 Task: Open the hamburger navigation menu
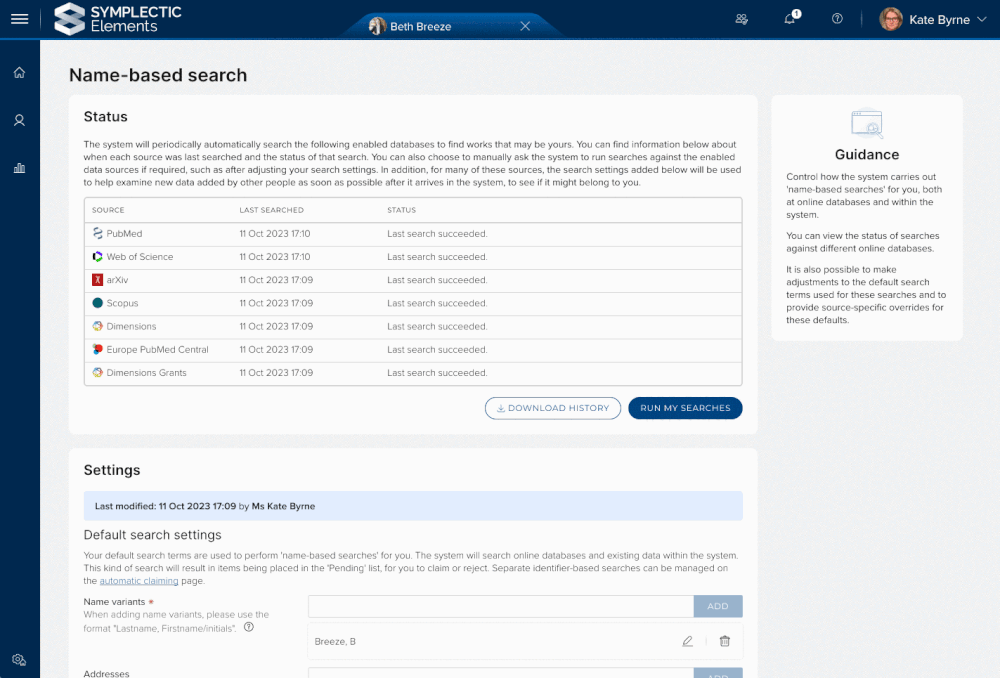pyautogui.click(x=19, y=19)
